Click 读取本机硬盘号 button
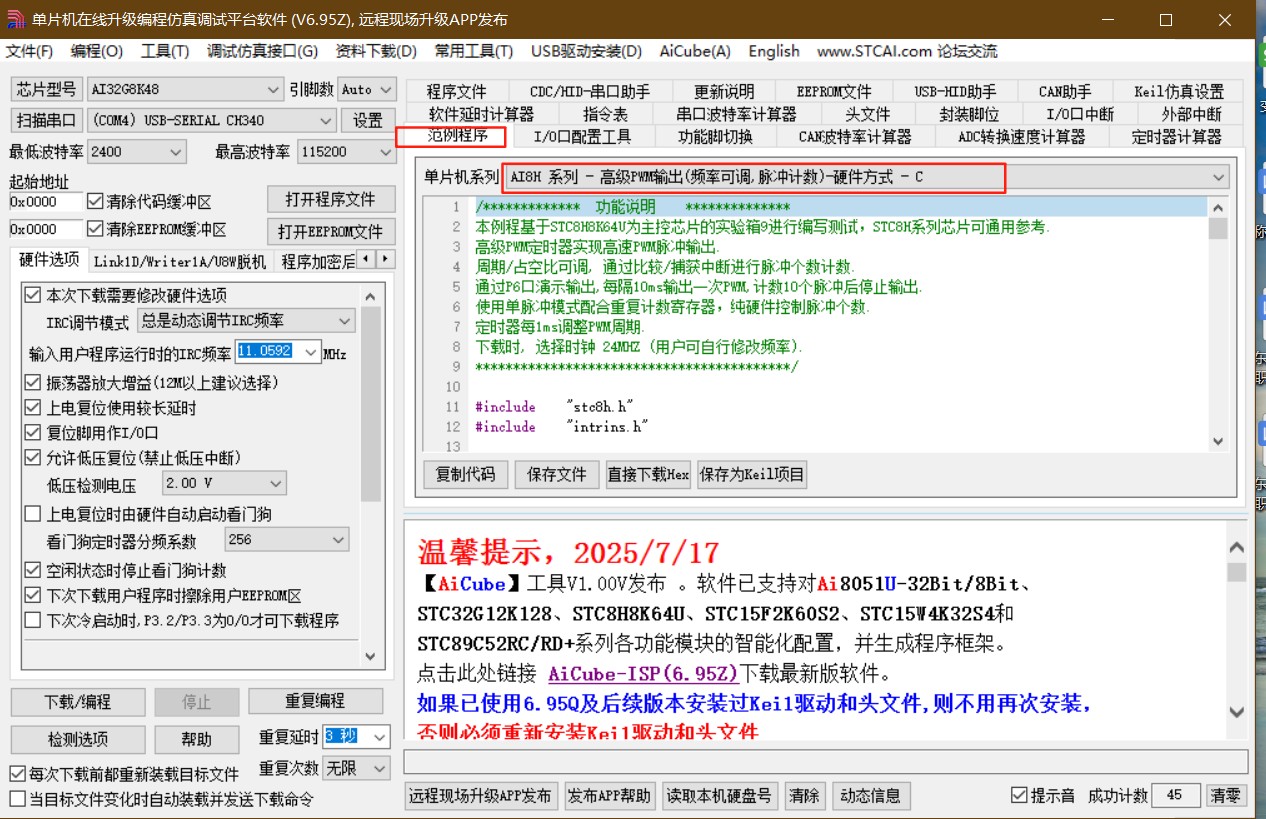Screen dimensions: 1266x819 pyautogui.click(x=719, y=796)
